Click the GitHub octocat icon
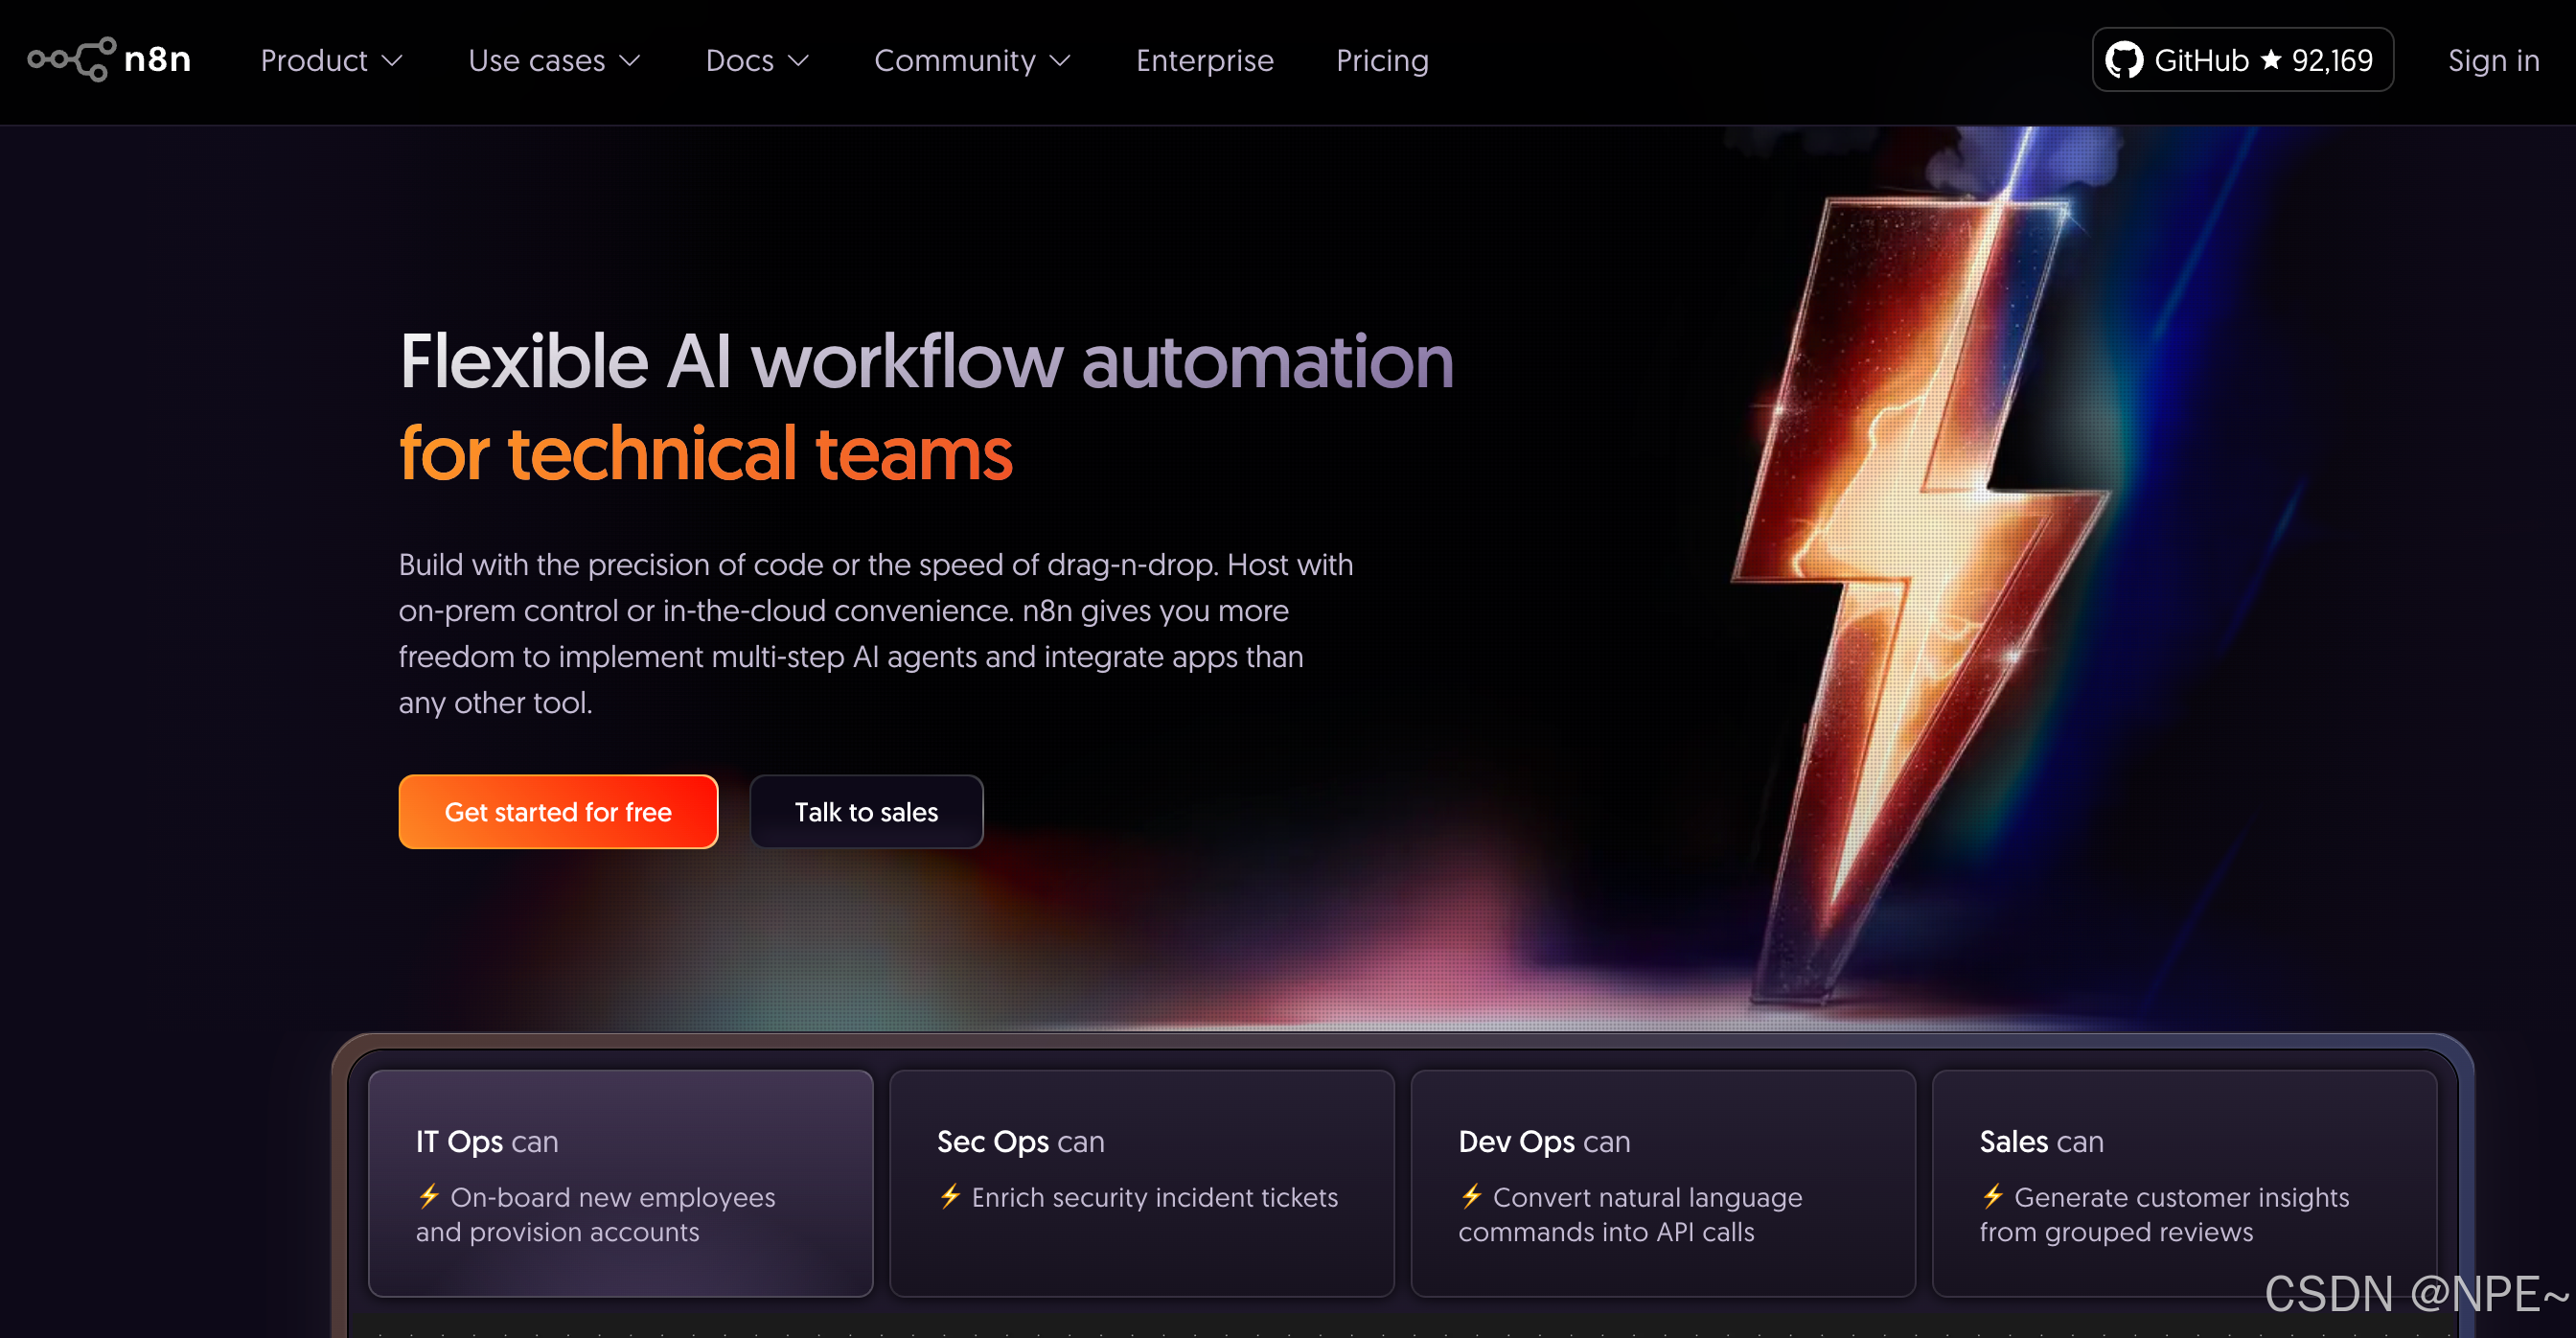The height and width of the screenshot is (1338, 2576). pos(2124,60)
